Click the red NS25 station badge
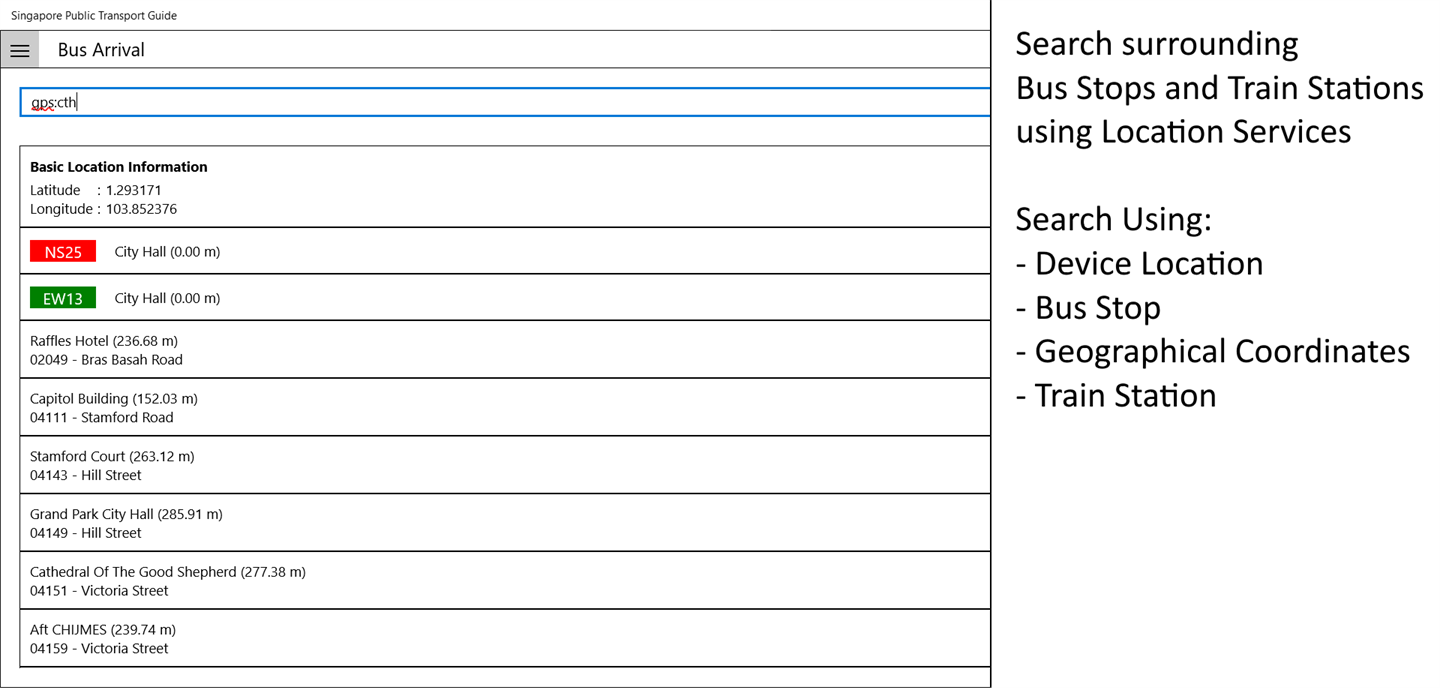Image resolution: width=1440 pixels, height=688 pixels. pyautogui.click(x=63, y=252)
